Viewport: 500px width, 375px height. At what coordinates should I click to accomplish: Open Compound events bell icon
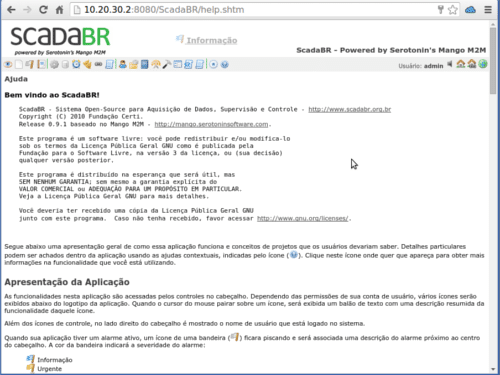(x=87, y=64)
